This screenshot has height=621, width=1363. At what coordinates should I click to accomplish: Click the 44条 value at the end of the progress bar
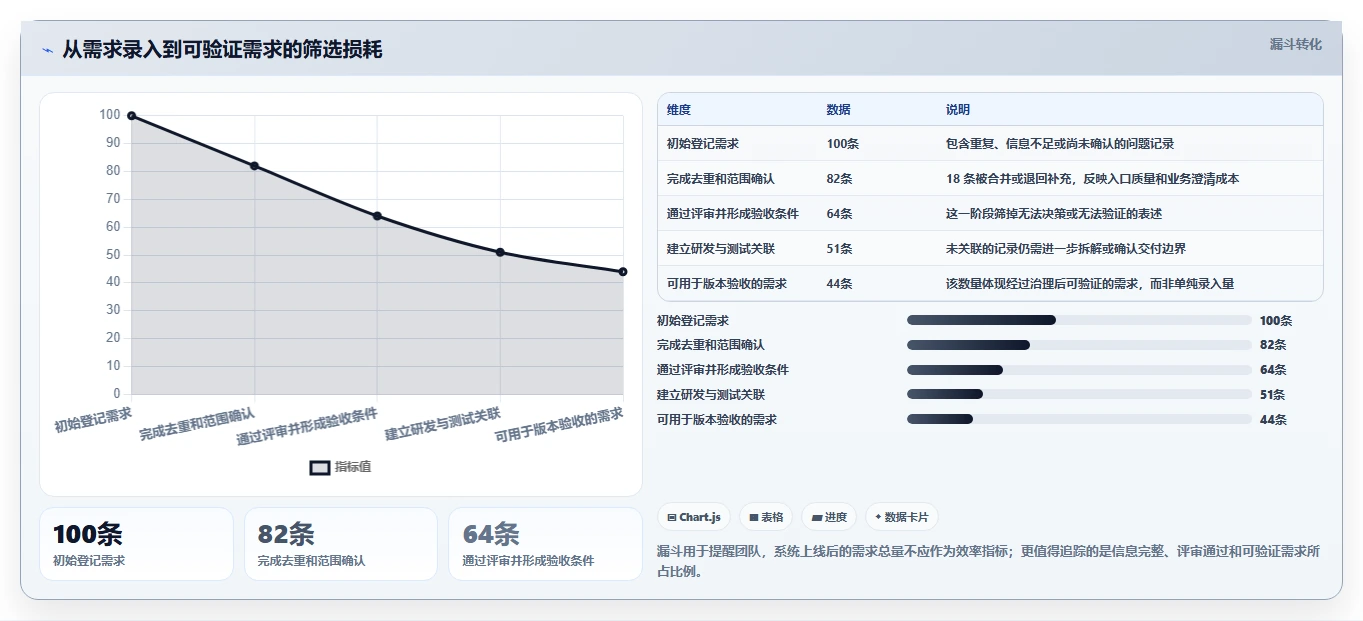coord(1273,420)
